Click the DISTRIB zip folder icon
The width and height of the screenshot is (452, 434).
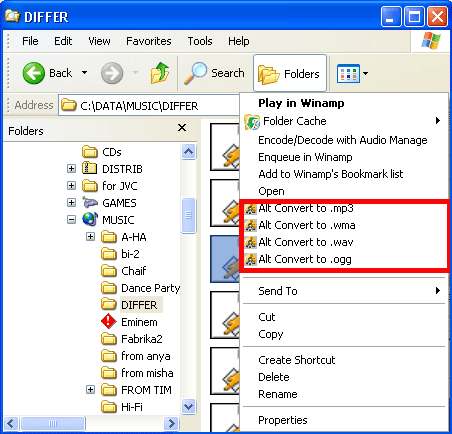pyautogui.click(x=89, y=168)
